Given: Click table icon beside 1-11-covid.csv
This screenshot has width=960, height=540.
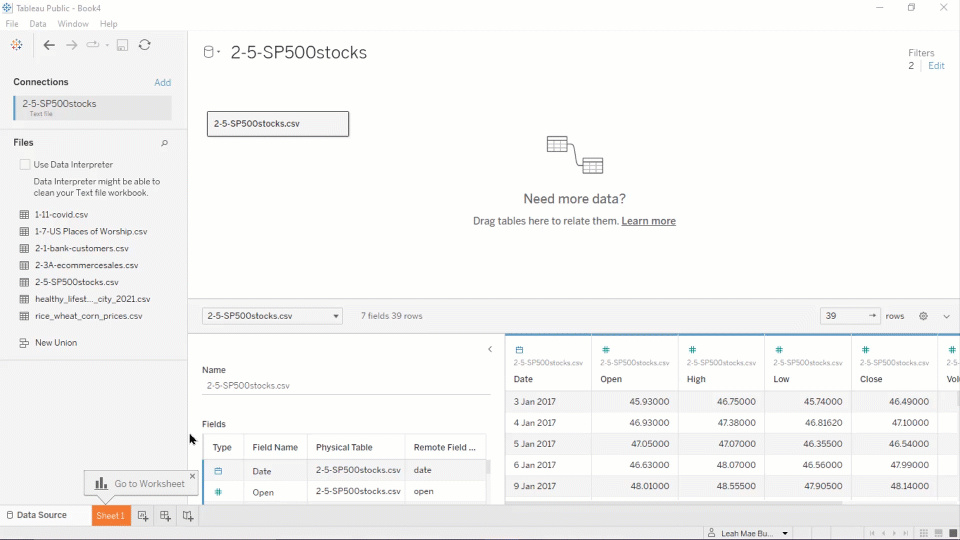Looking at the screenshot, I should coord(24,214).
